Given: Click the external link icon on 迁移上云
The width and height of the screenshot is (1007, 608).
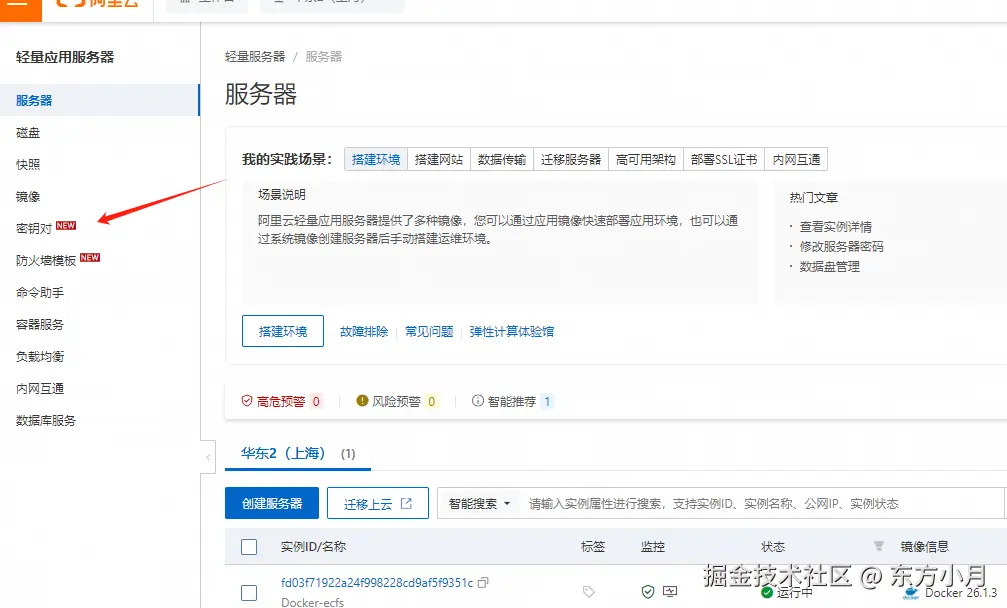Looking at the screenshot, I should pos(406,503).
